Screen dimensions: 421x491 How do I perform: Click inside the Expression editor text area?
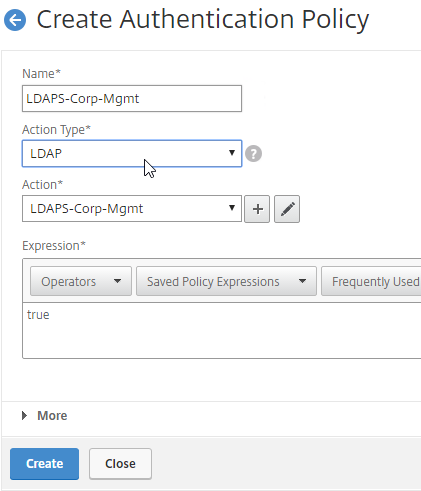(222, 331)
